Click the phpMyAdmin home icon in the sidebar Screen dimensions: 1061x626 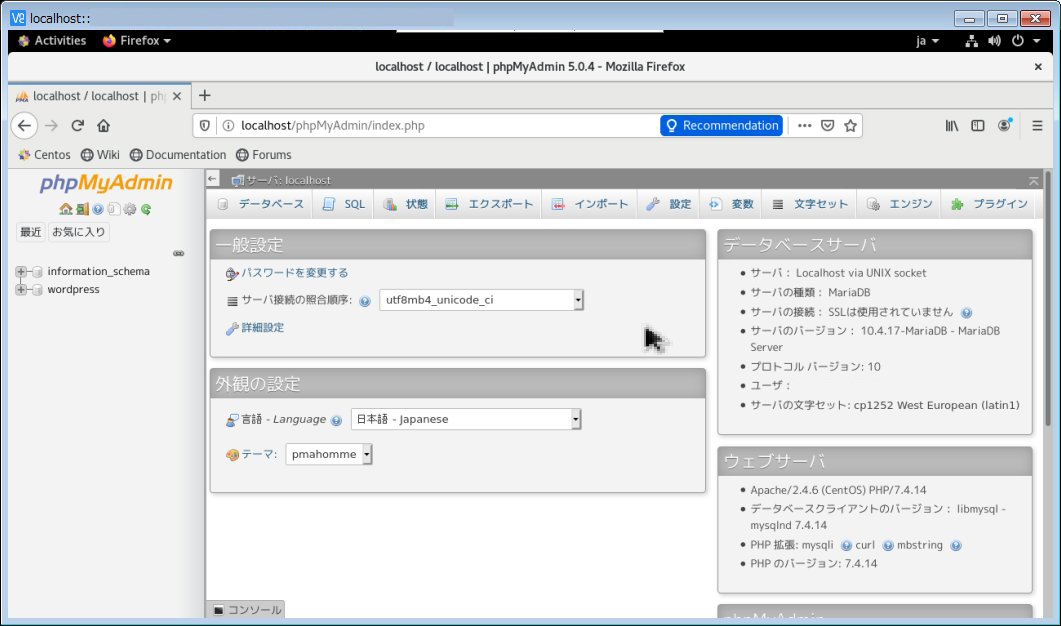[66, 209]
